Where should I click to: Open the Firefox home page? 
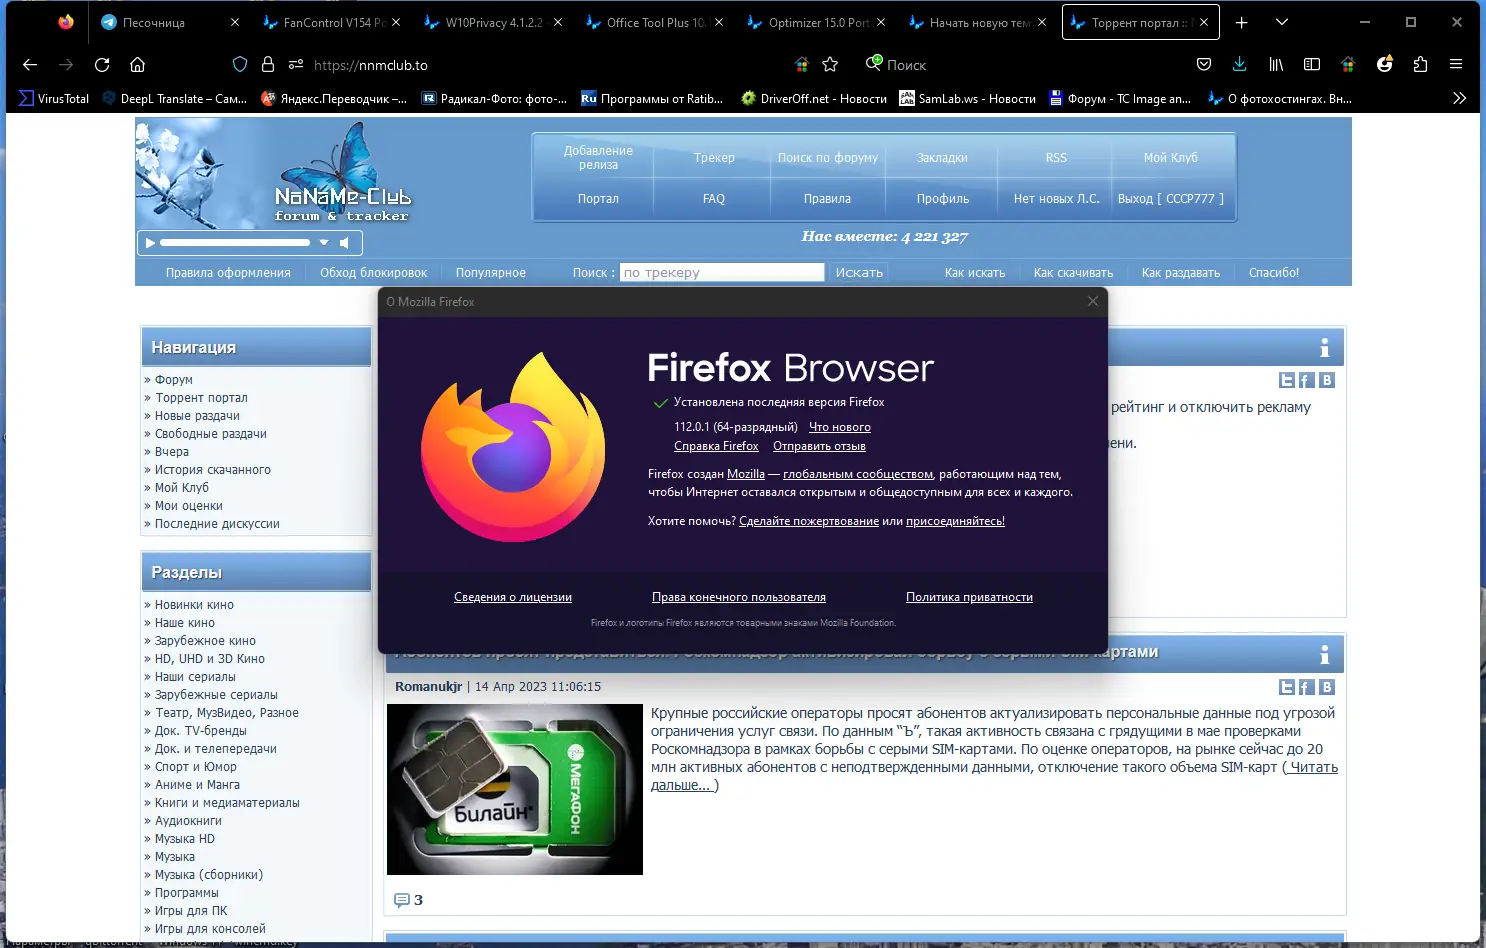[x=138, y=65]
